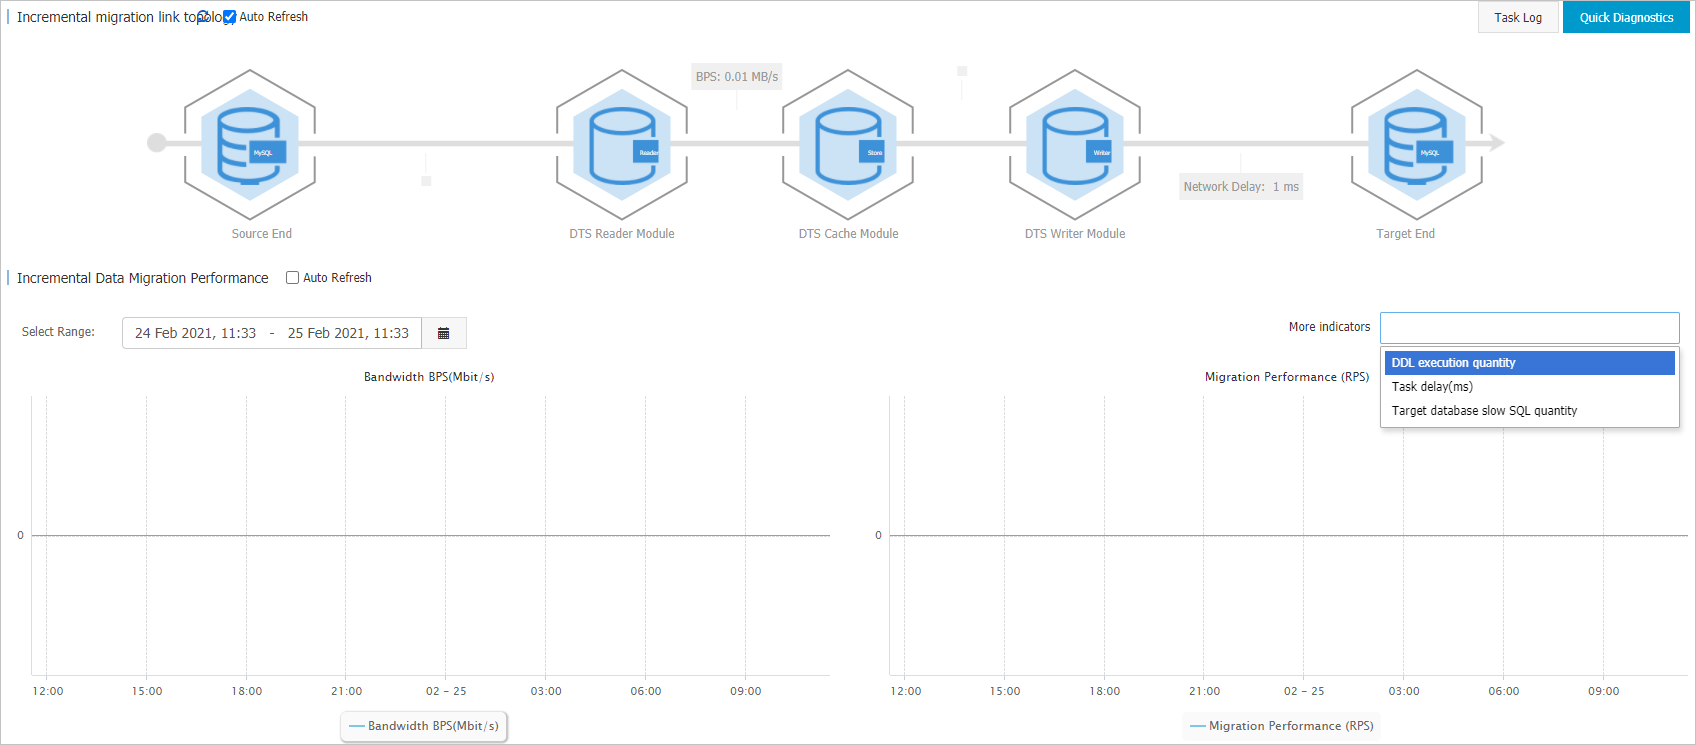
Task: Click the date range input field
Action: pyautogui.click(x=272, y=333)
